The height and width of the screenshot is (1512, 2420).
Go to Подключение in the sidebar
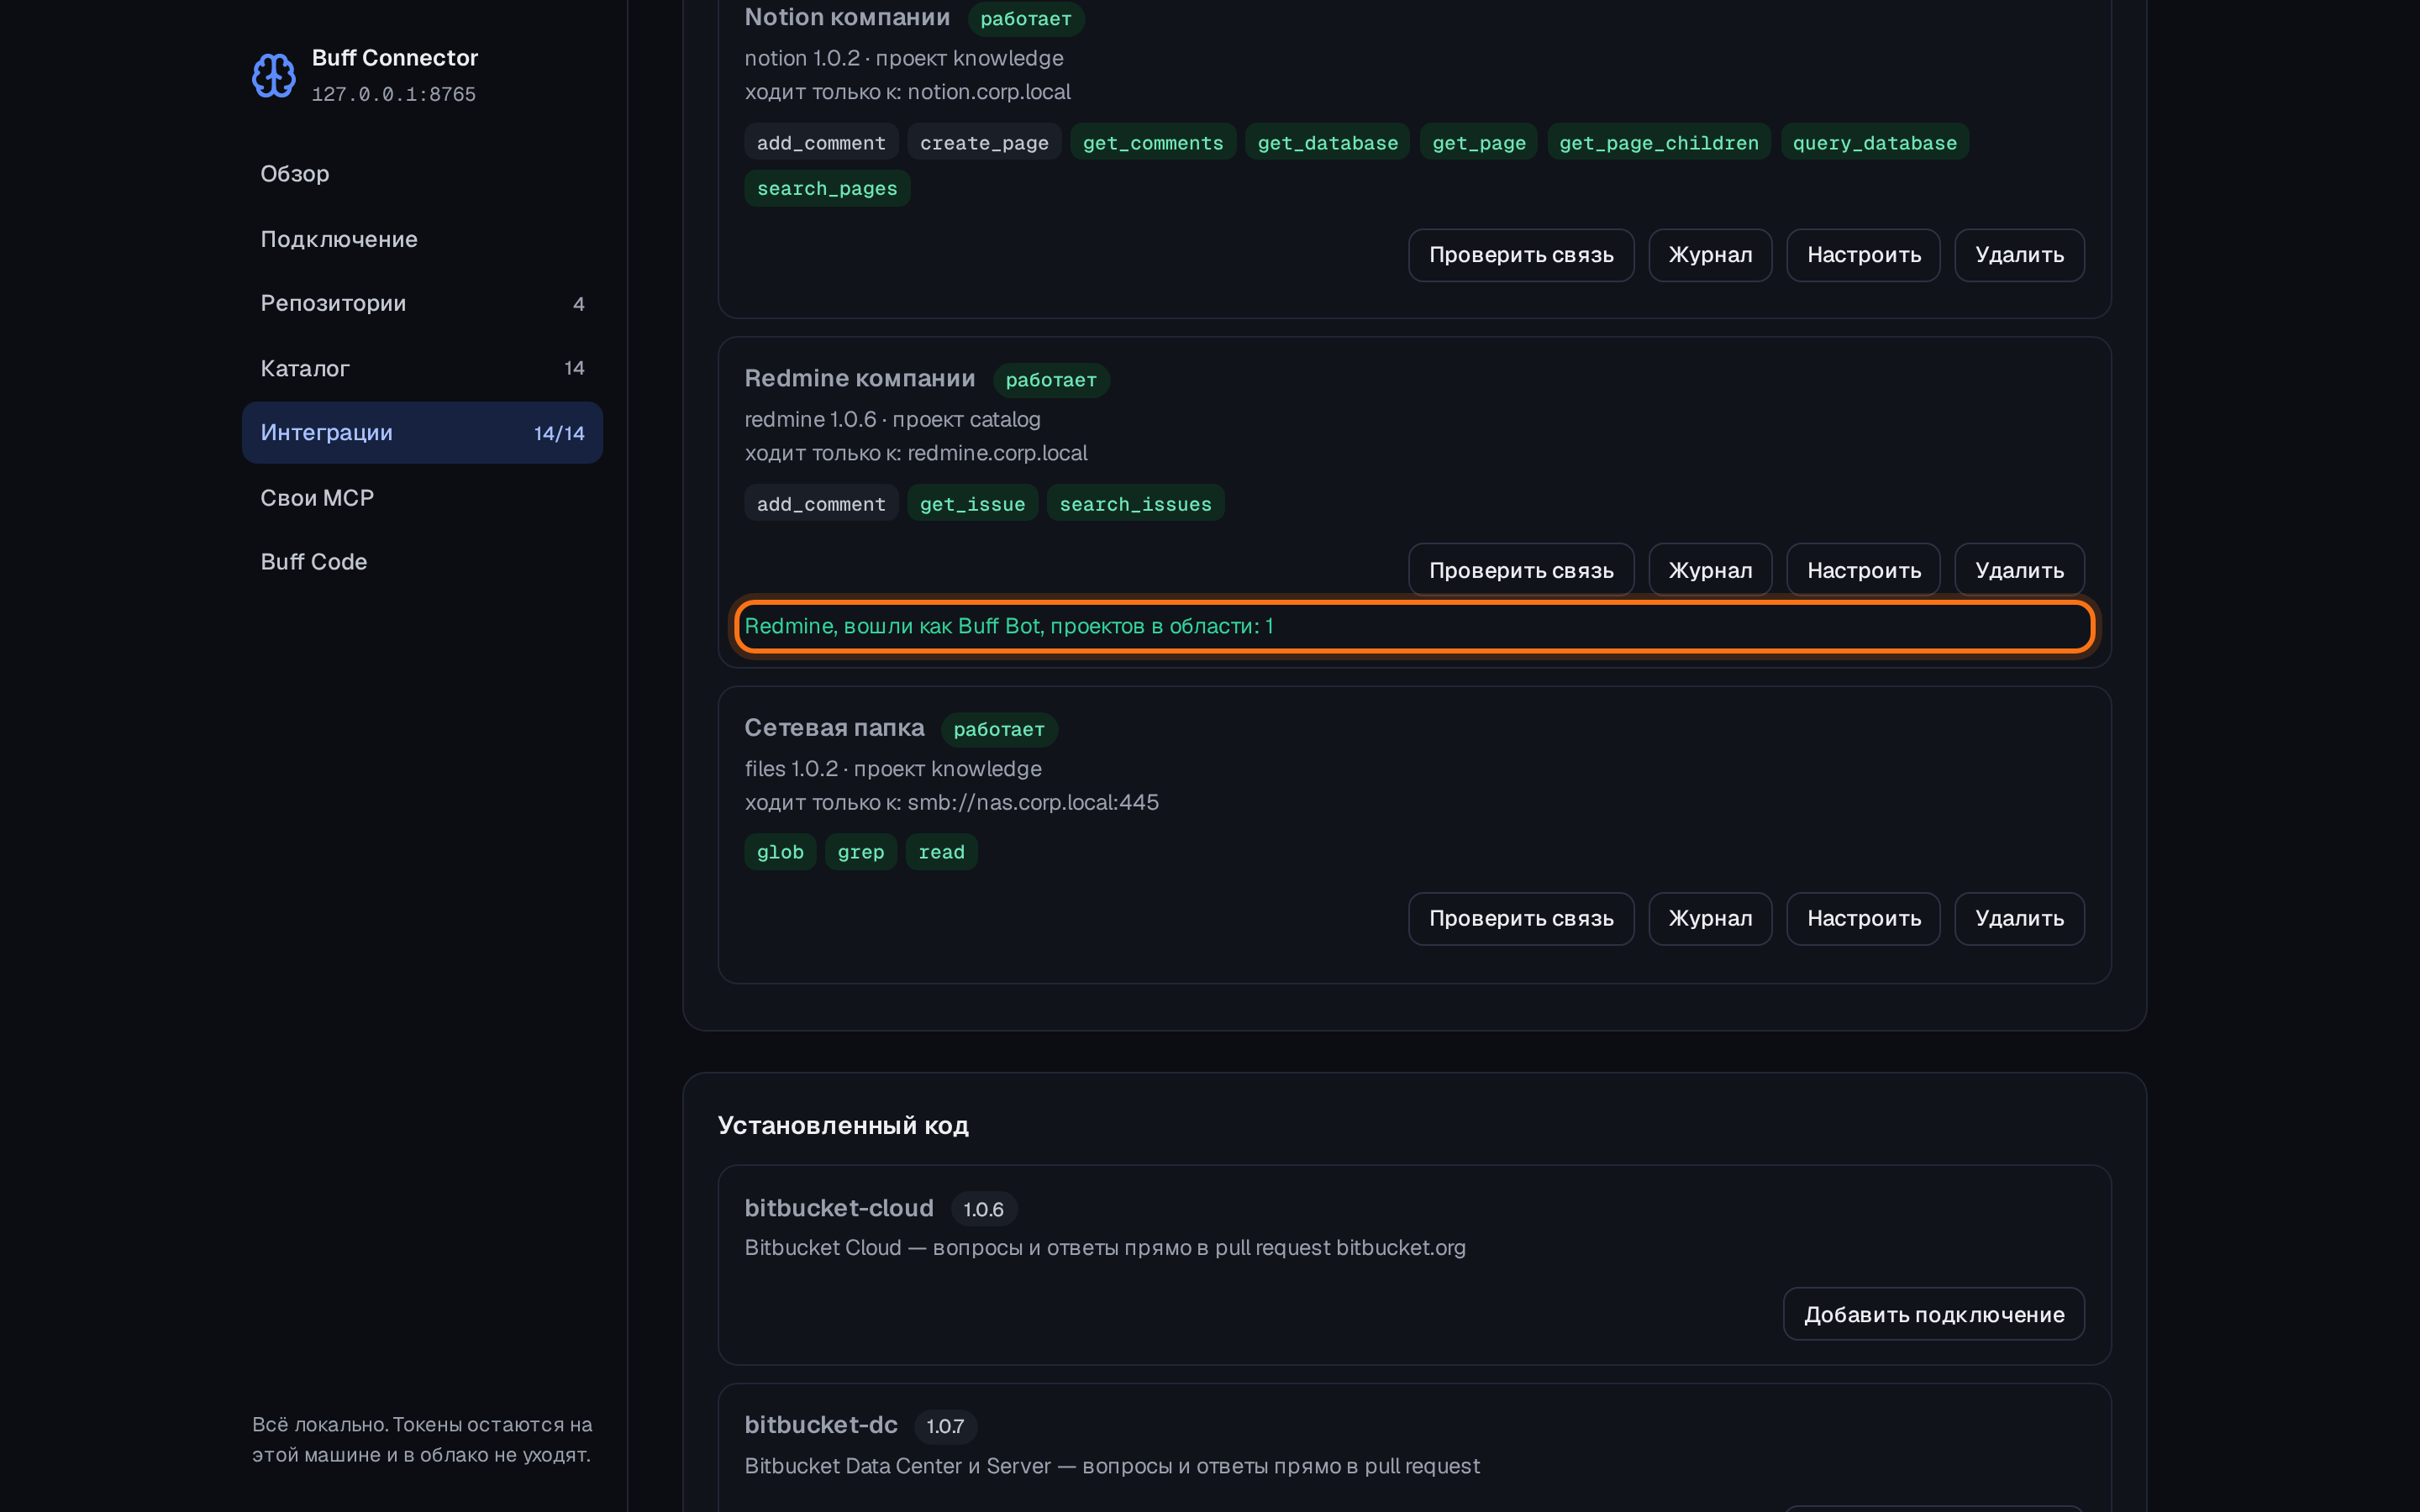[x=422, y=239]
